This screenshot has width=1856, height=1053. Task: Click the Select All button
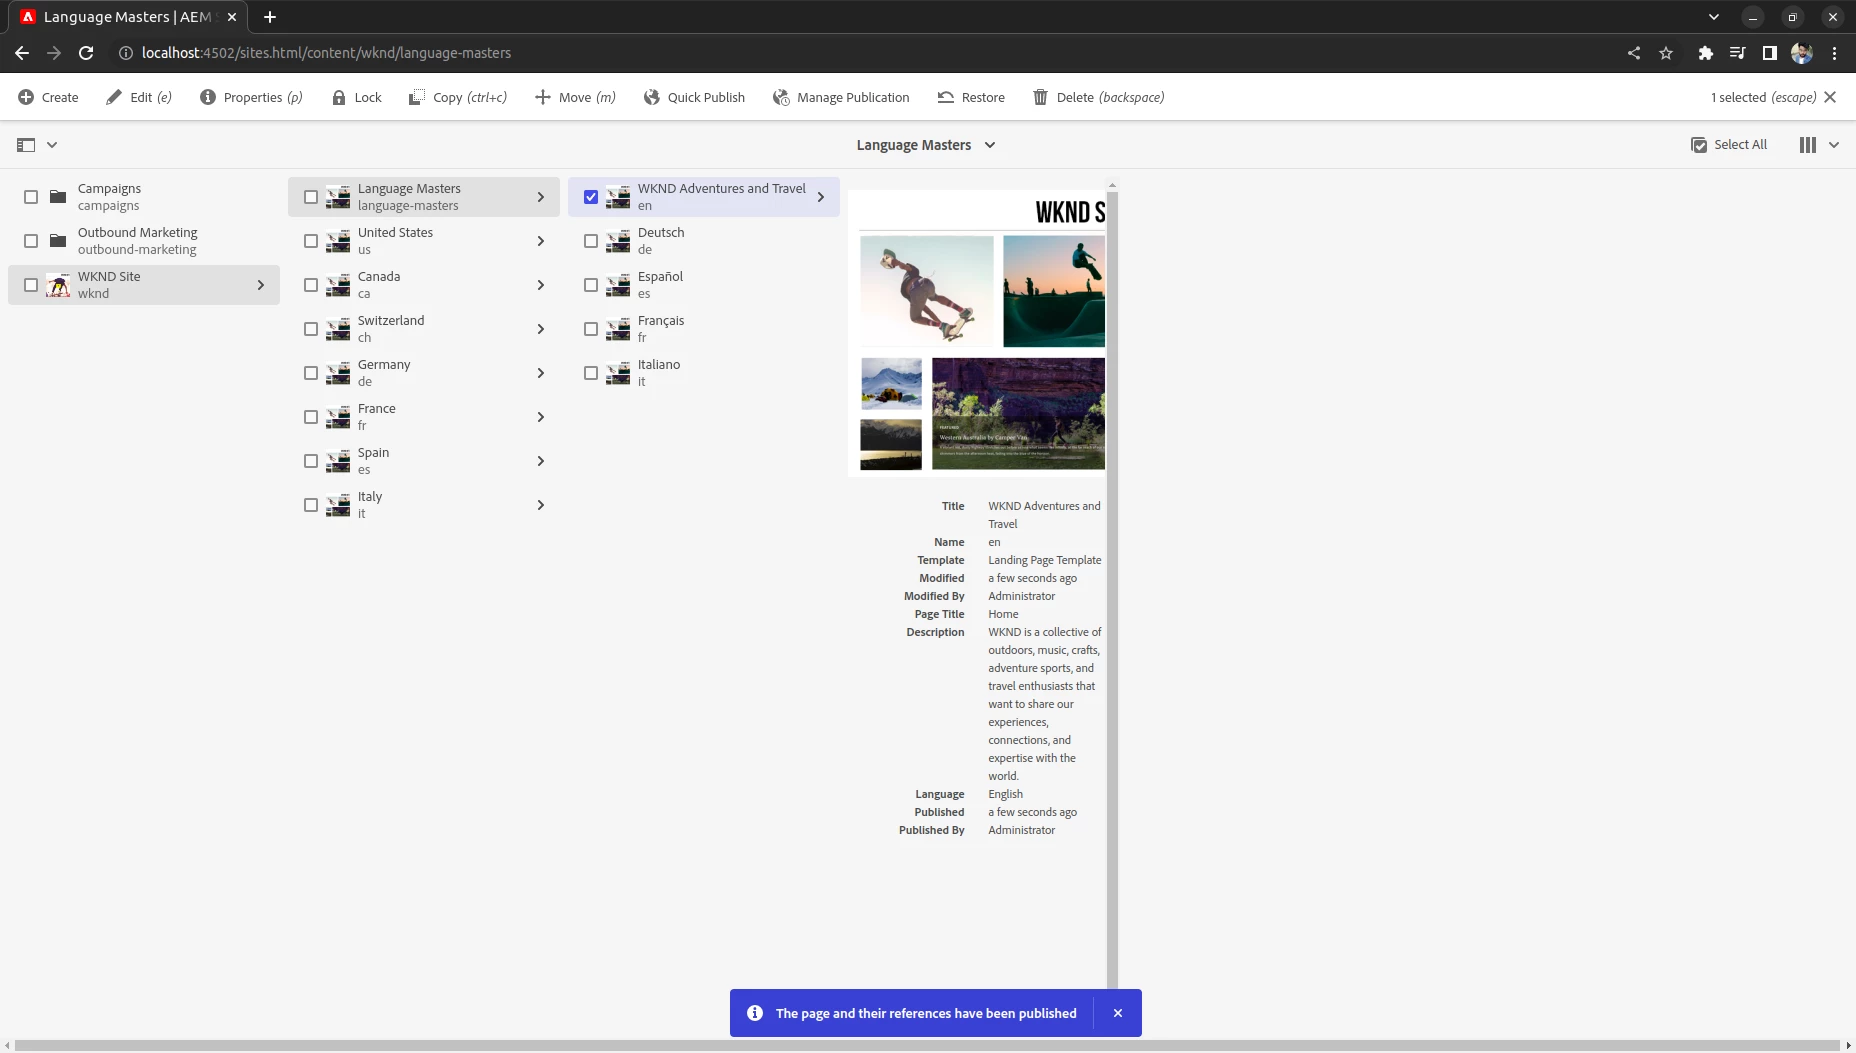1729,145
